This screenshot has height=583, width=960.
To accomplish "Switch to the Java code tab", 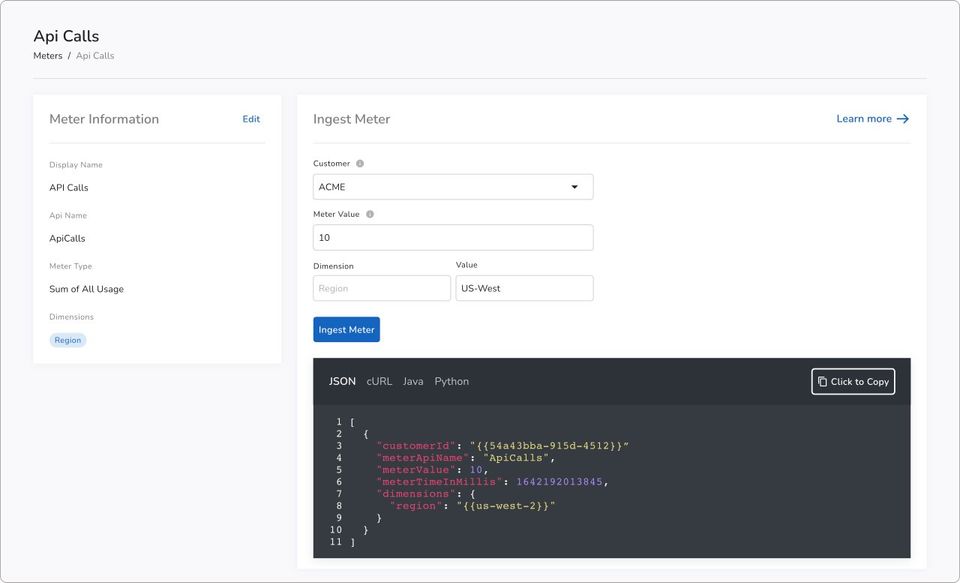I will coord(413,382).
